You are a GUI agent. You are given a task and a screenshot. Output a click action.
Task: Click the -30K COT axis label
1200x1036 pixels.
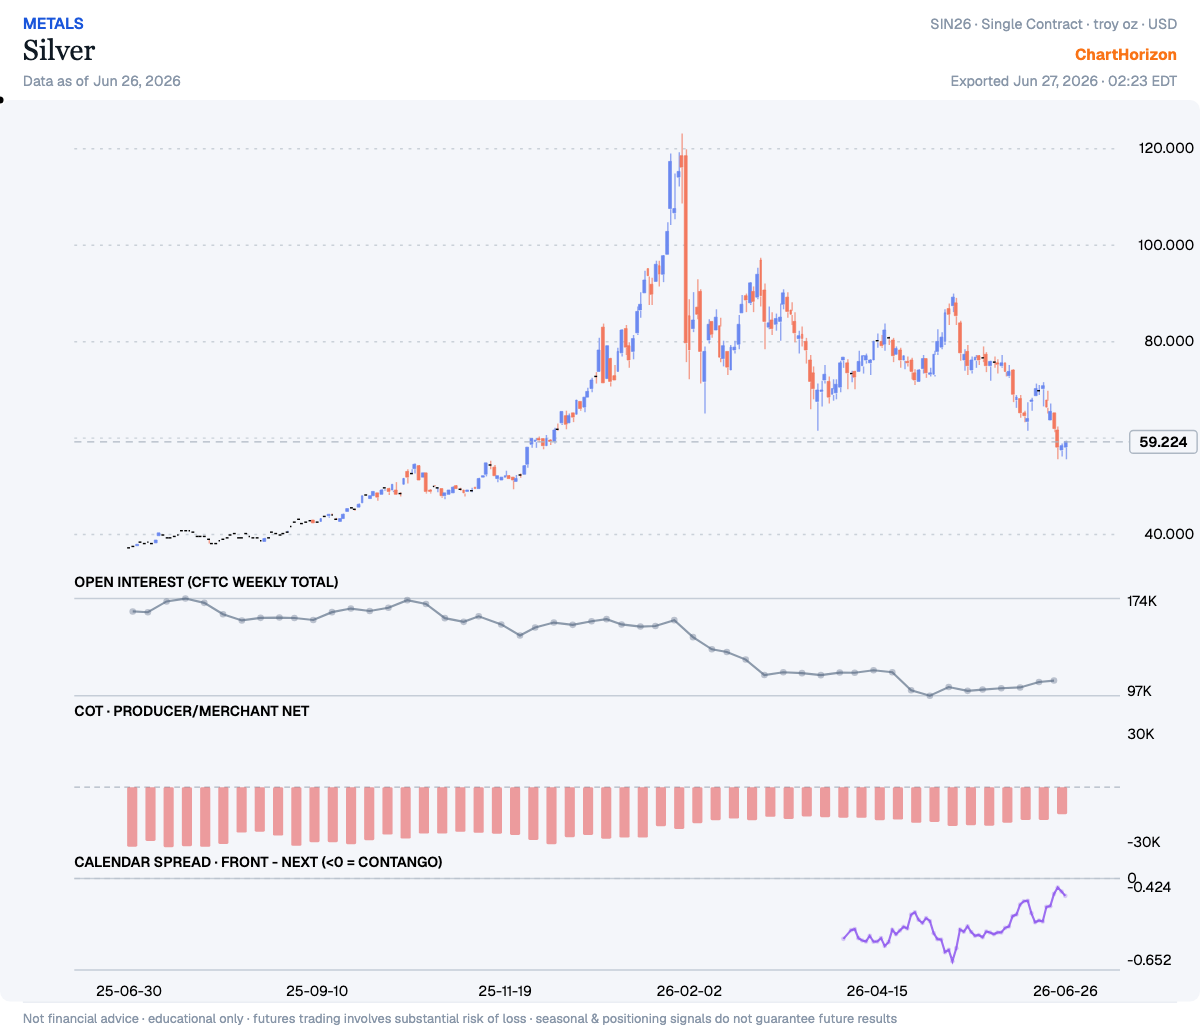(1144, 842)
